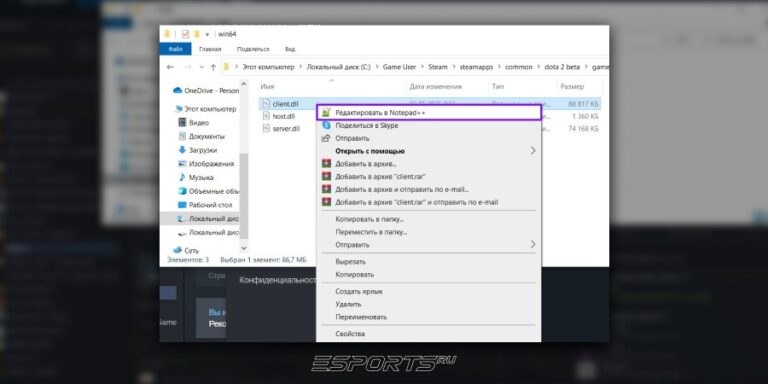Choose Копировать from context menu
768x384 pixels.
coord(429,274)
